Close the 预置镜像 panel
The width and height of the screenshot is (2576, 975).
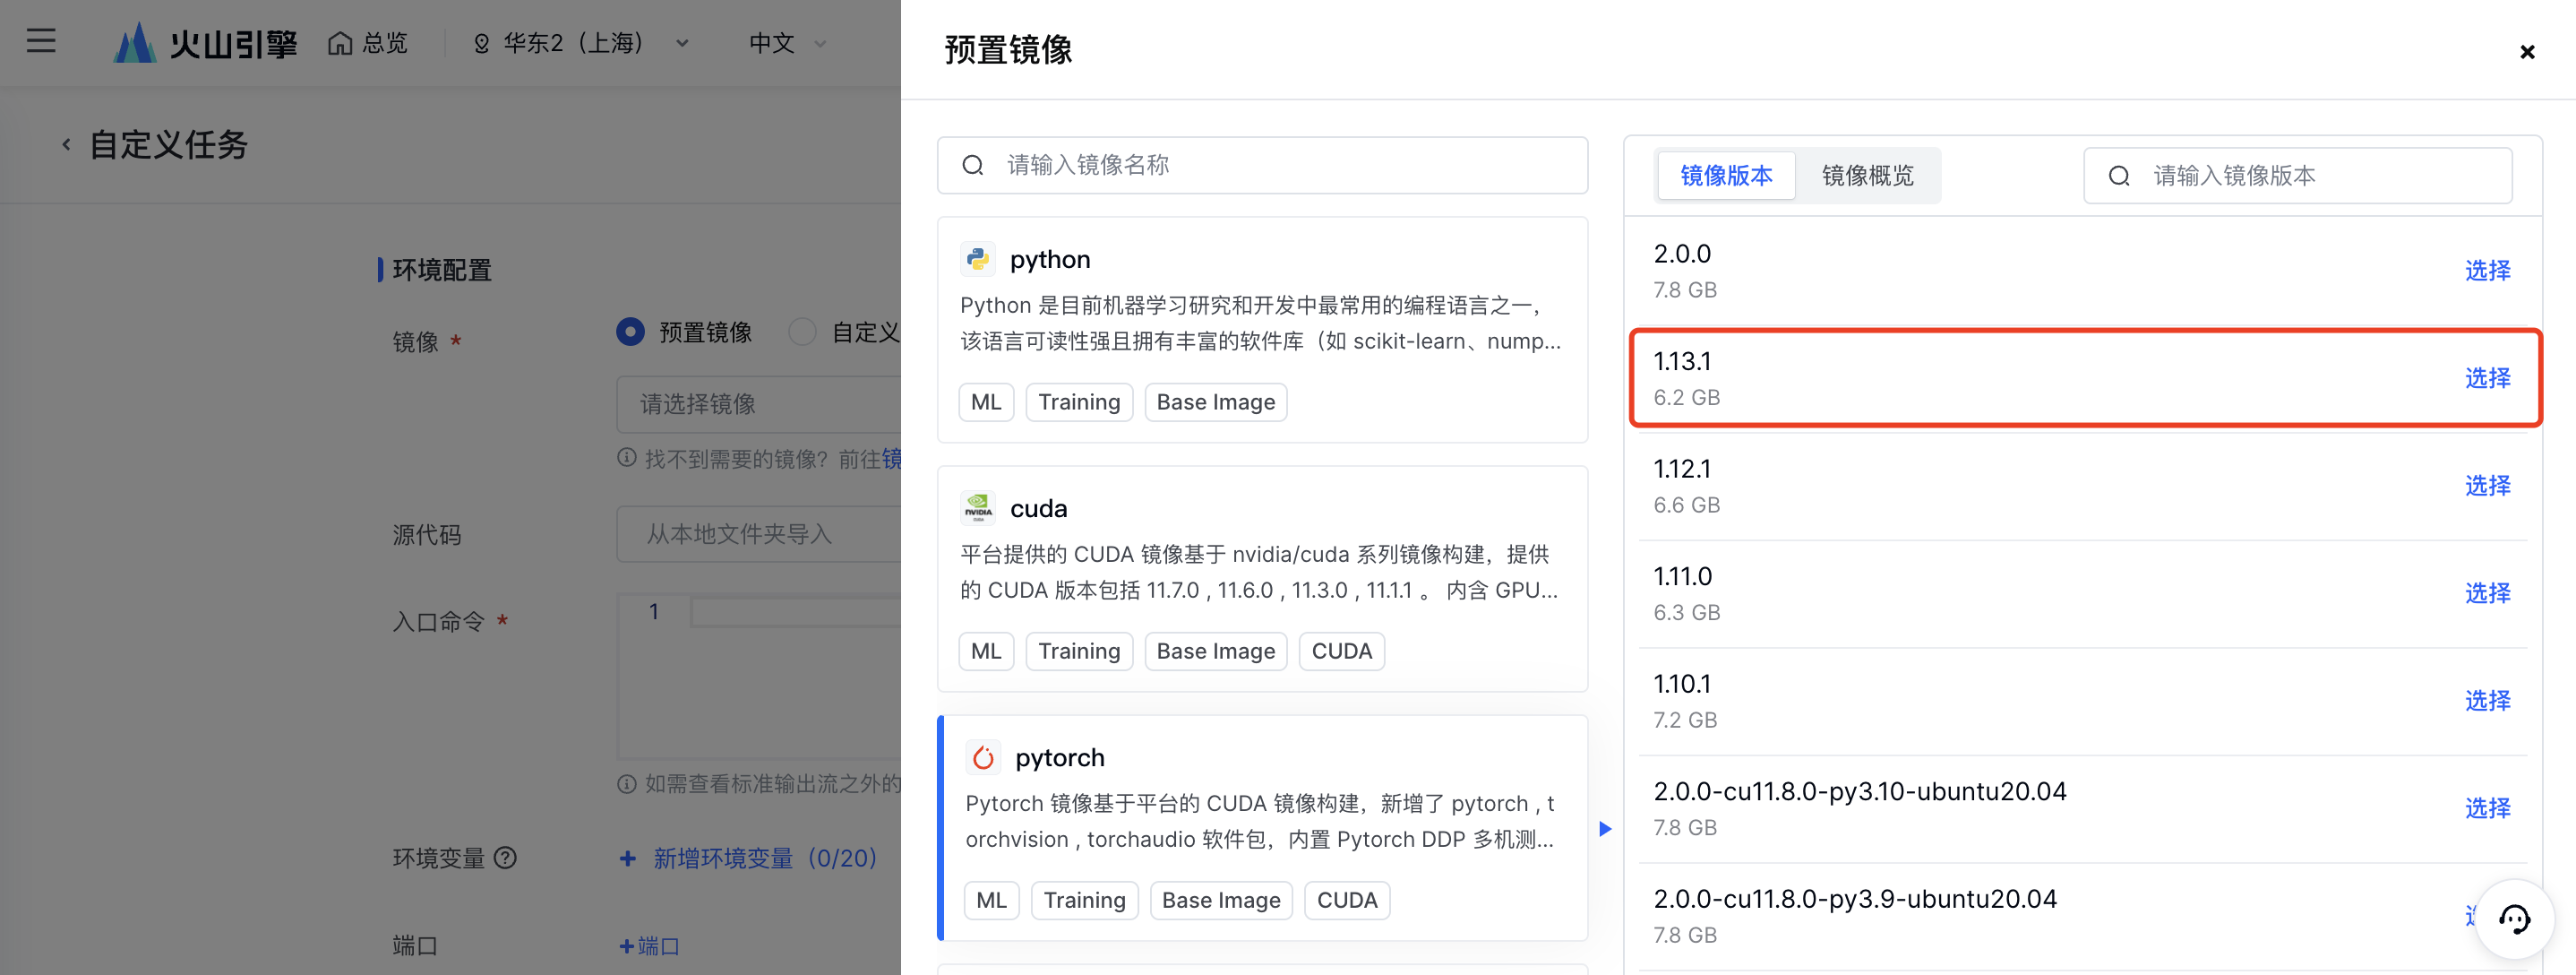click(2527, 52)
